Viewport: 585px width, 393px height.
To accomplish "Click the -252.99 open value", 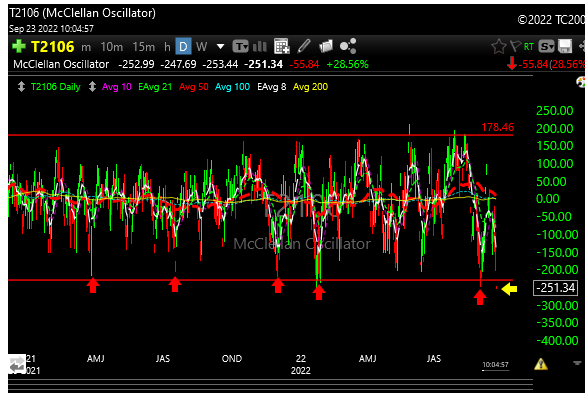I will click(136, 64).
